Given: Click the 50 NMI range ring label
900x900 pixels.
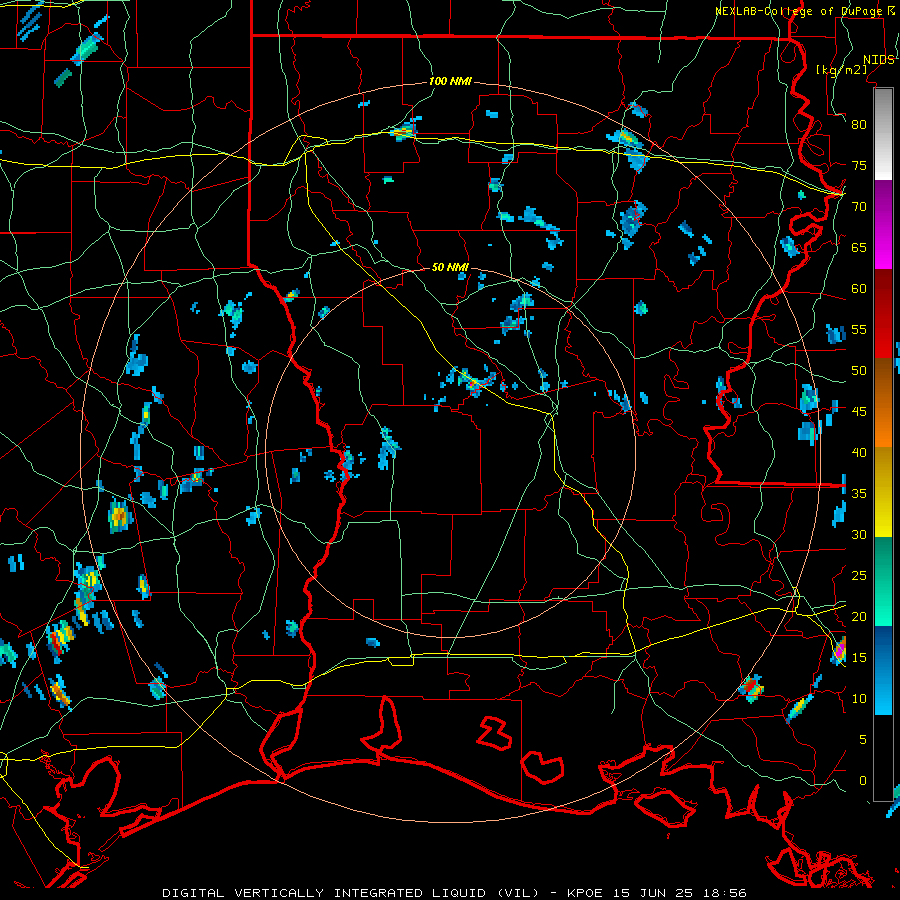Looking at the screenshot, I should coord(450,267).
